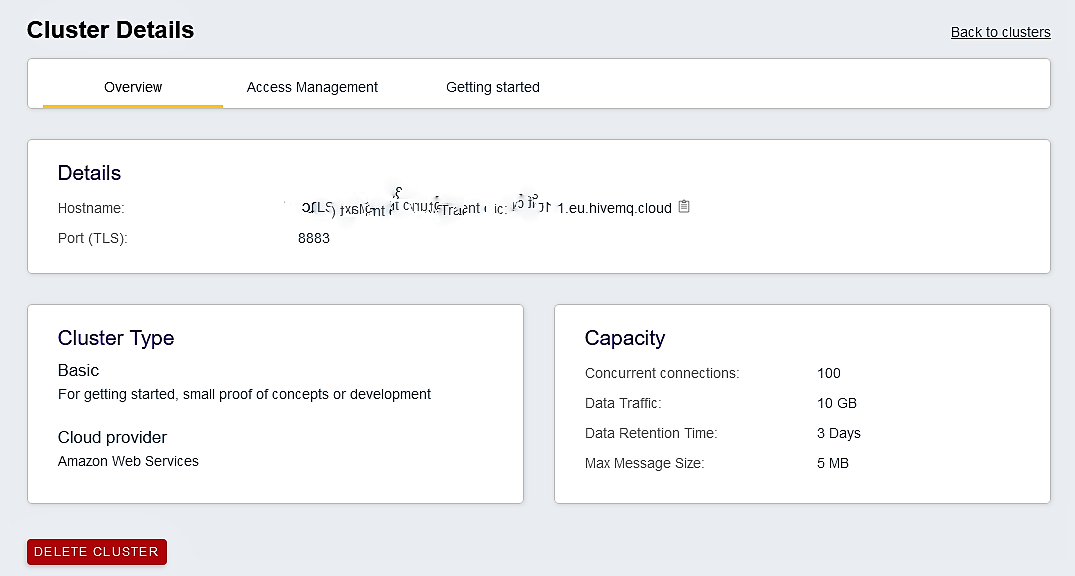Select Amazon Web Services provider text
The width and height of the screenshot is (1075, 576).
pos(128,461)
